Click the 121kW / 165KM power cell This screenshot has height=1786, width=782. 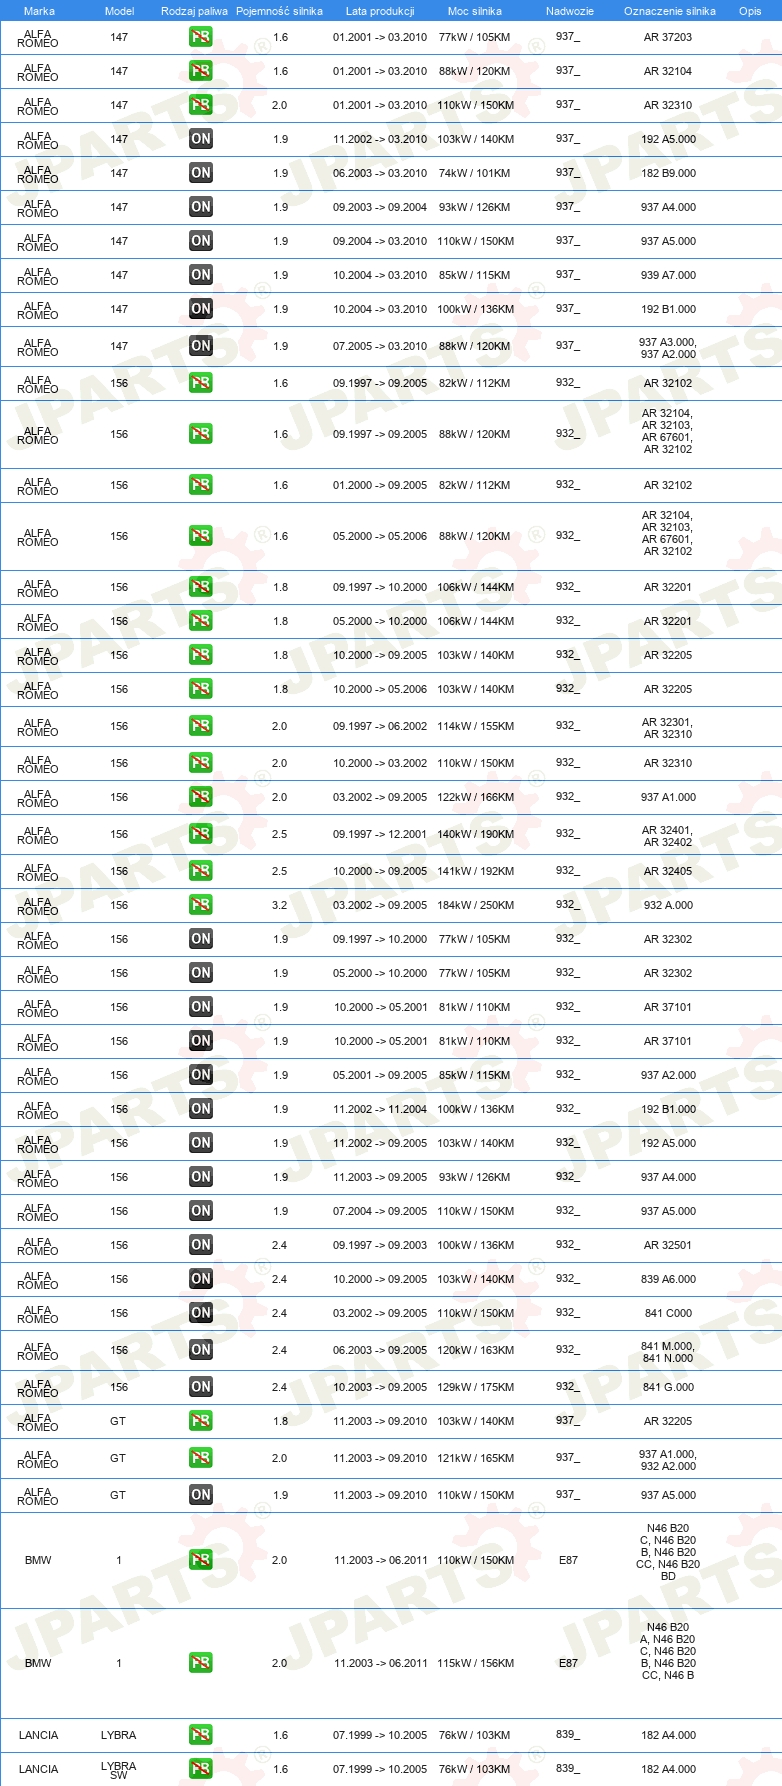476,1458
